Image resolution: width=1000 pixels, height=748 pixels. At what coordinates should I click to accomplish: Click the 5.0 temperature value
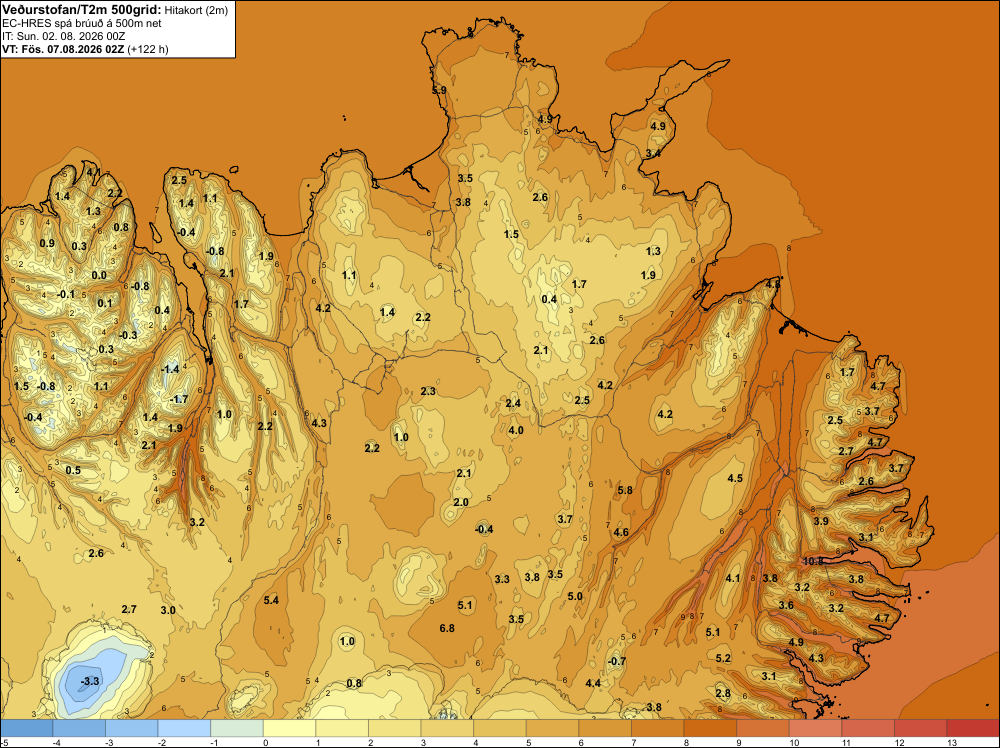click(575, 596)
